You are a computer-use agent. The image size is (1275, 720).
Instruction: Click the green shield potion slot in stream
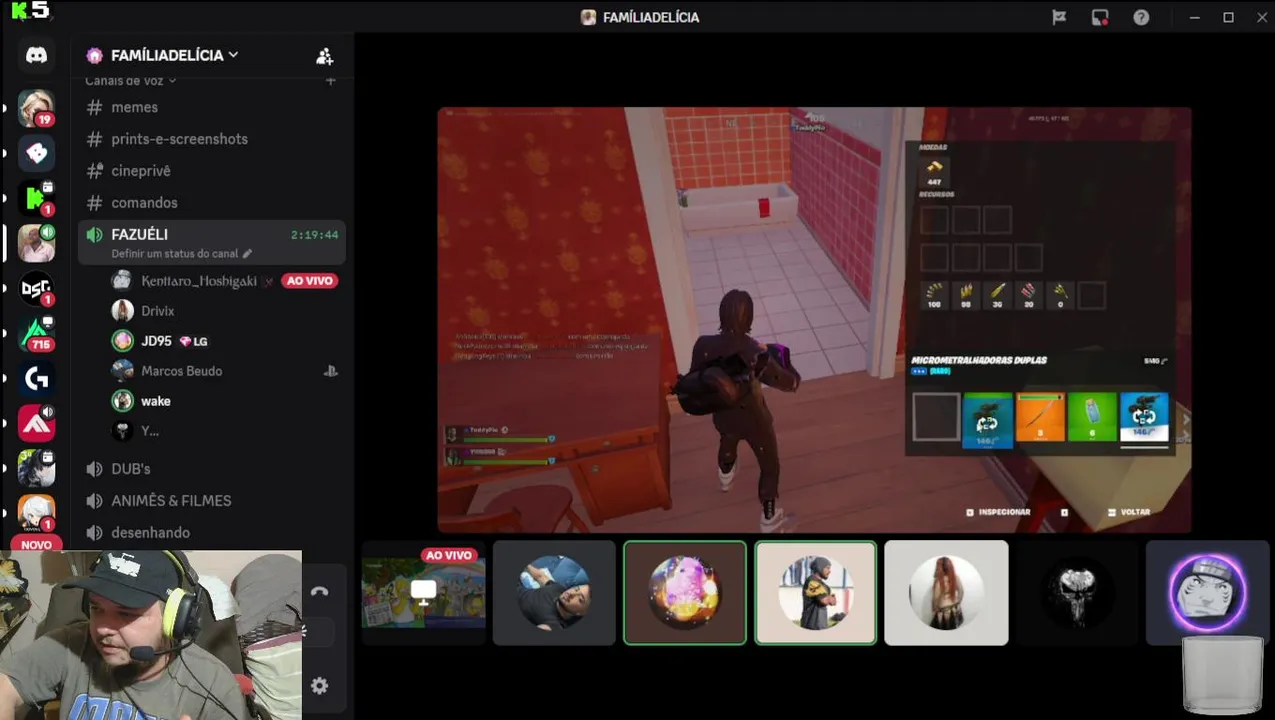click(1092, 417)
